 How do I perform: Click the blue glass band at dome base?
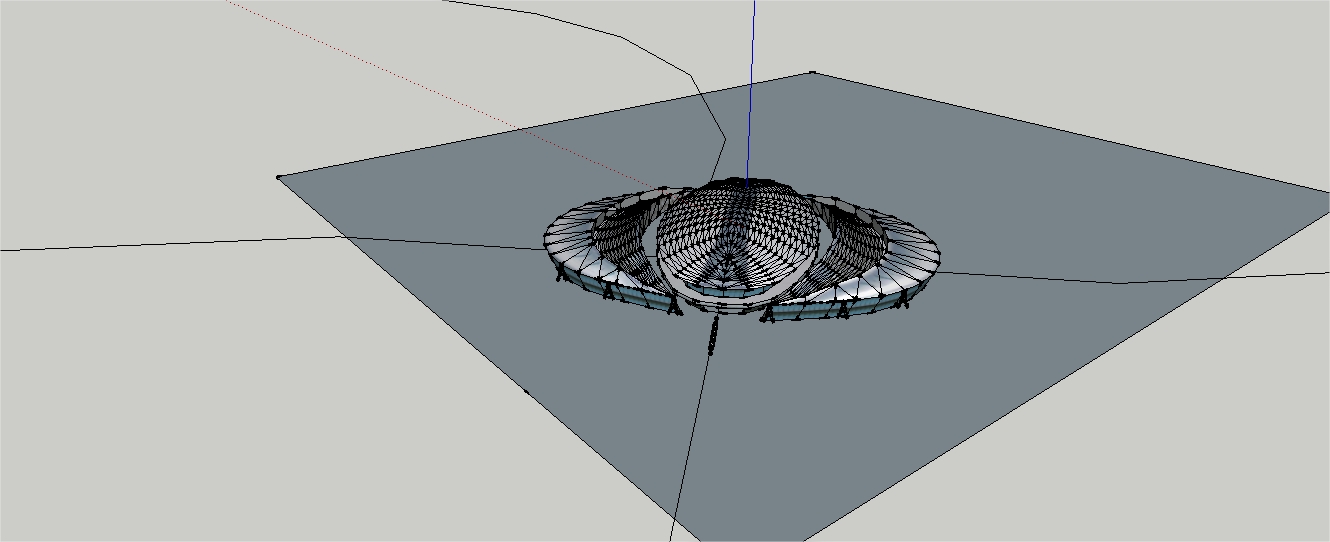click(720, 290)
